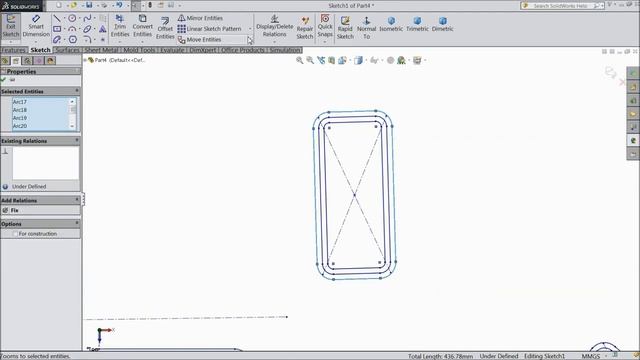640x360 pixels.
Task: Click Linear Sketch Pattern
Action: pyautogui.click(x=209, y=29)
